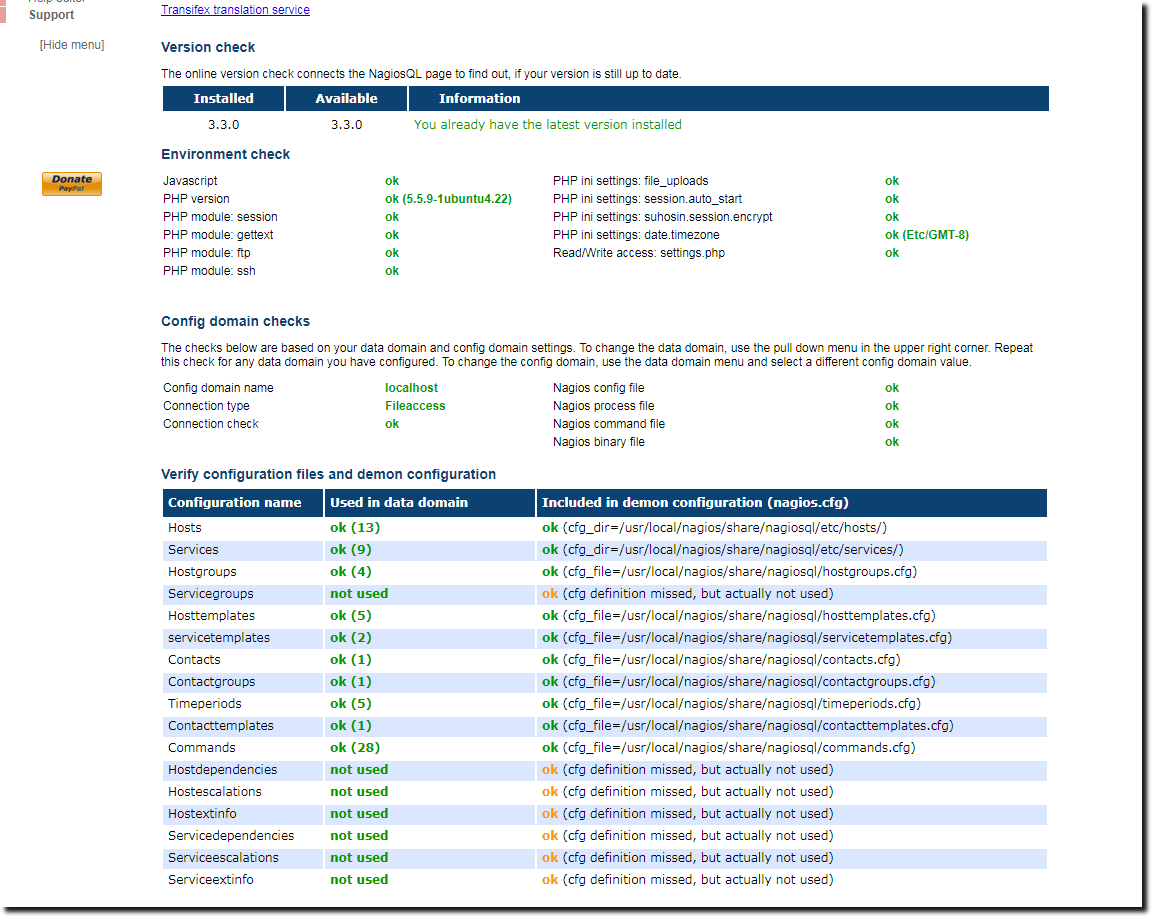Select the Hostgroups row name
Viewport: 1152px width, 916px height.
(202, 571)
